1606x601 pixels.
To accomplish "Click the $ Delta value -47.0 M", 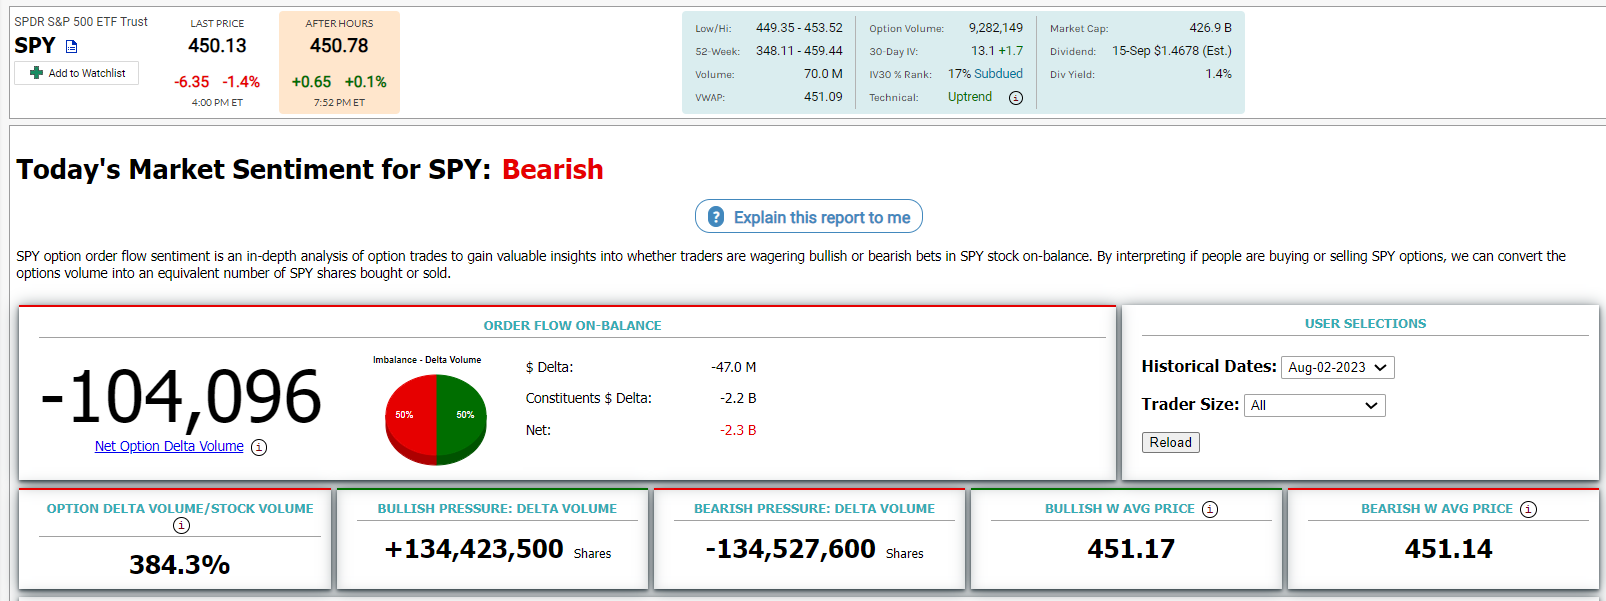I will [x=734, y=367].
